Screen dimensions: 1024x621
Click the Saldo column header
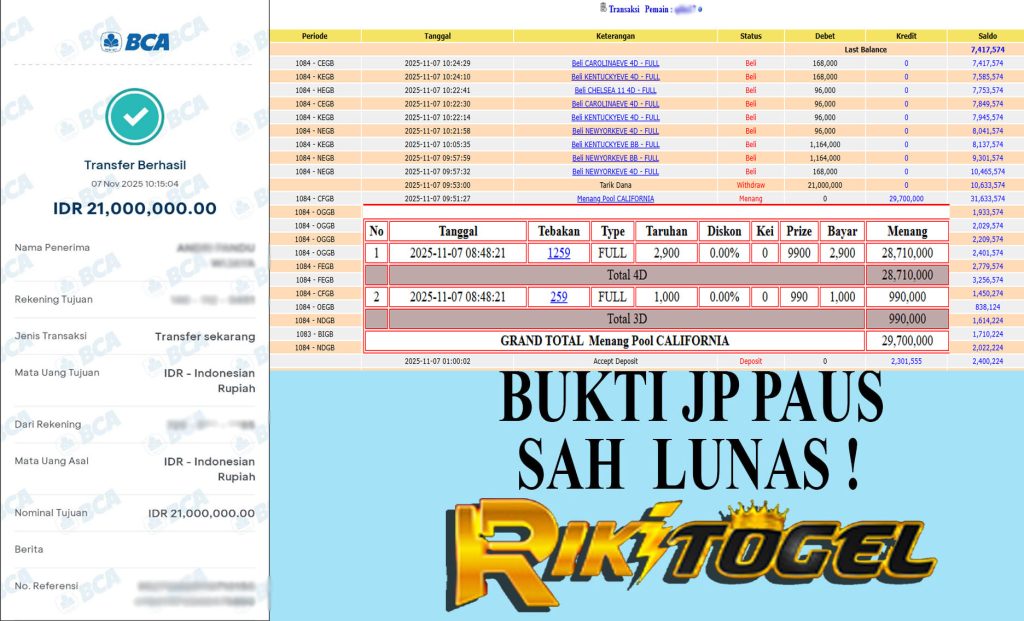click(986, 35)
